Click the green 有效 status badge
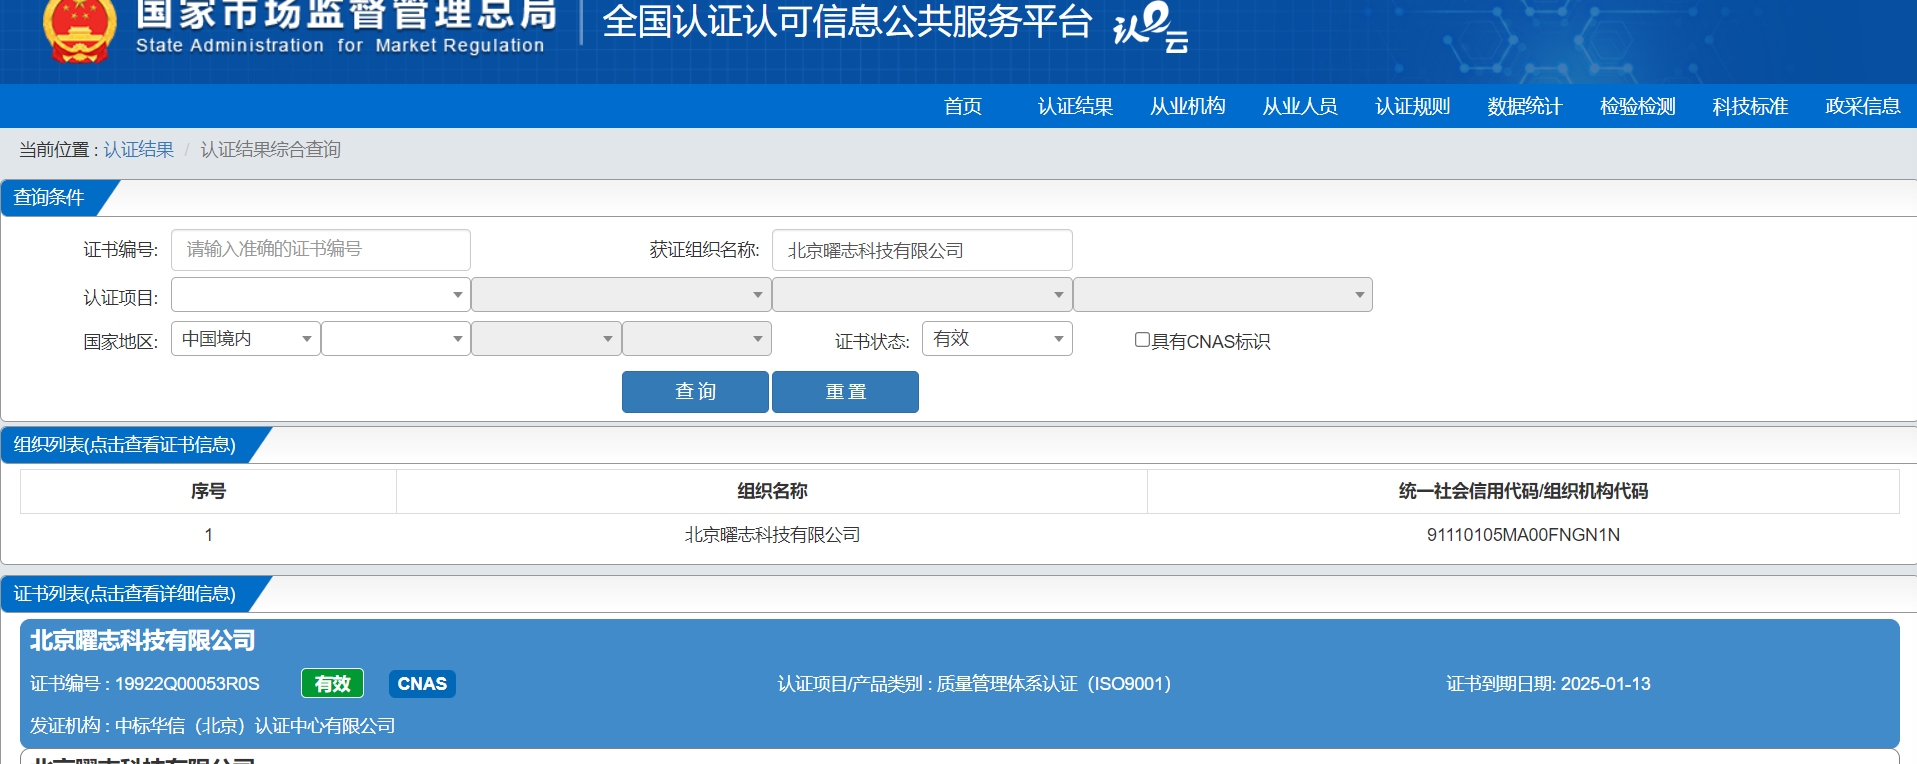The image size is (1917, 764). tap(332, 684)
